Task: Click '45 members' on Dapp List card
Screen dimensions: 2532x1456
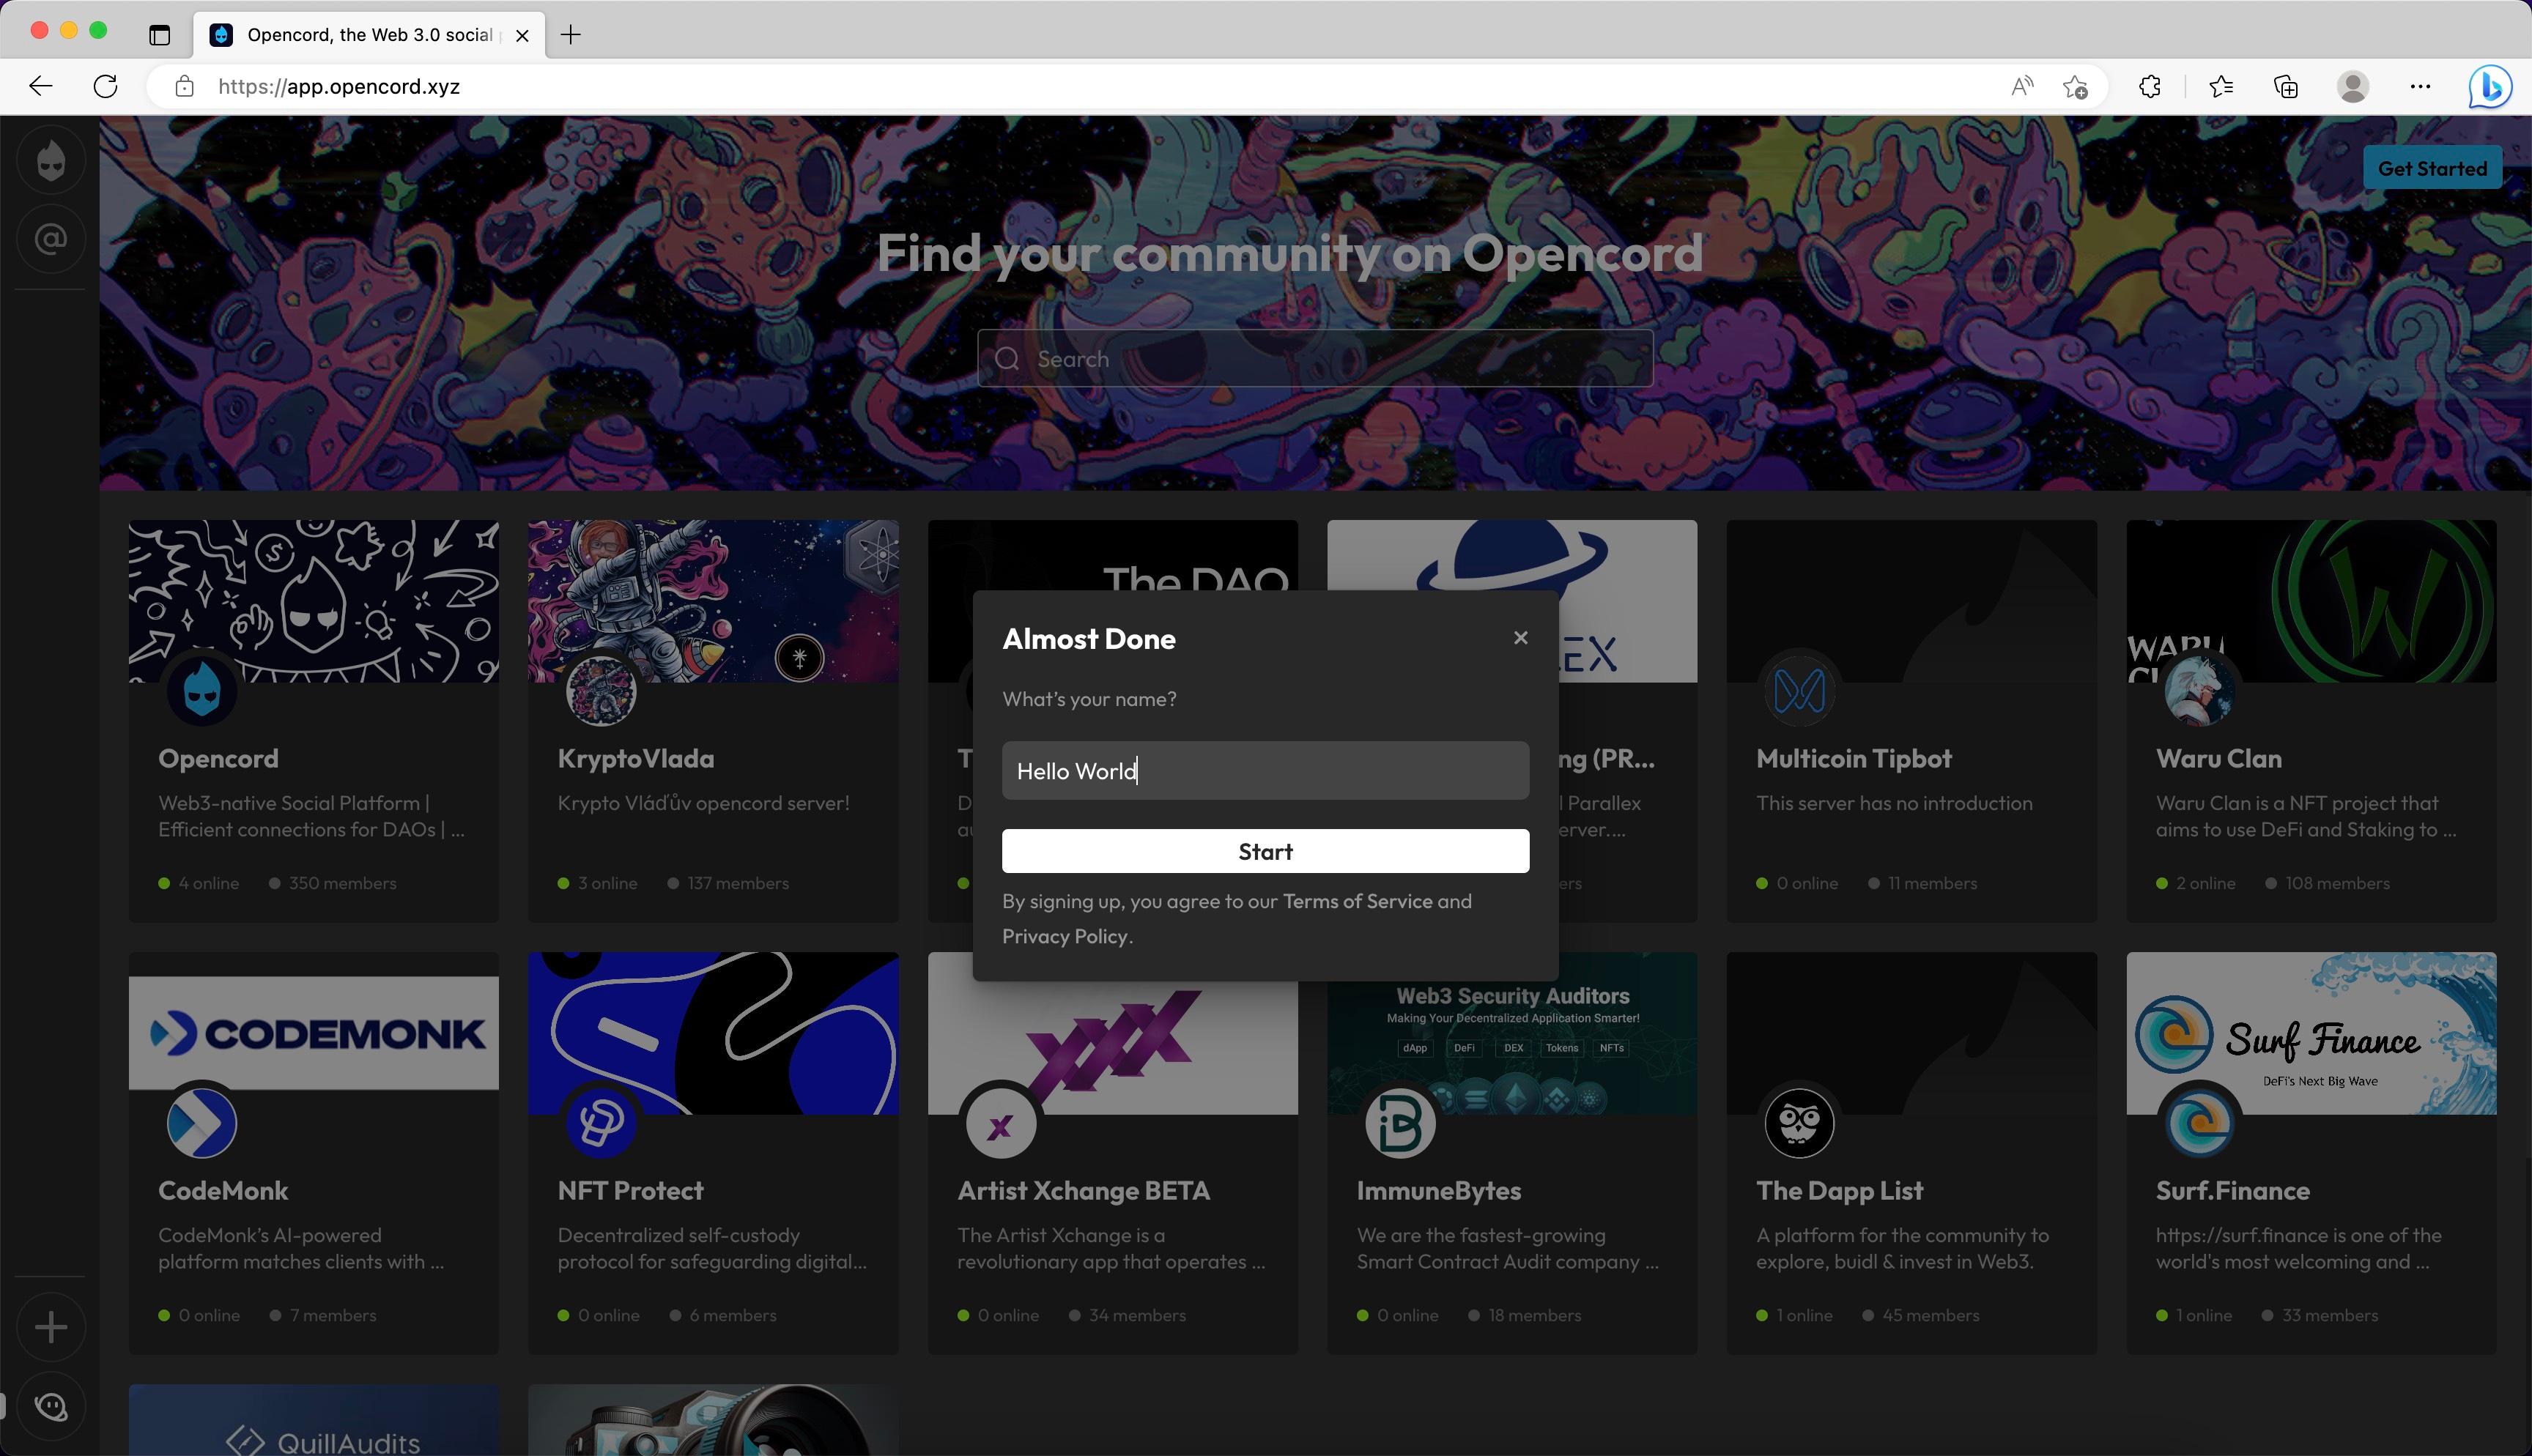Action: (x=1930, y=1315)
